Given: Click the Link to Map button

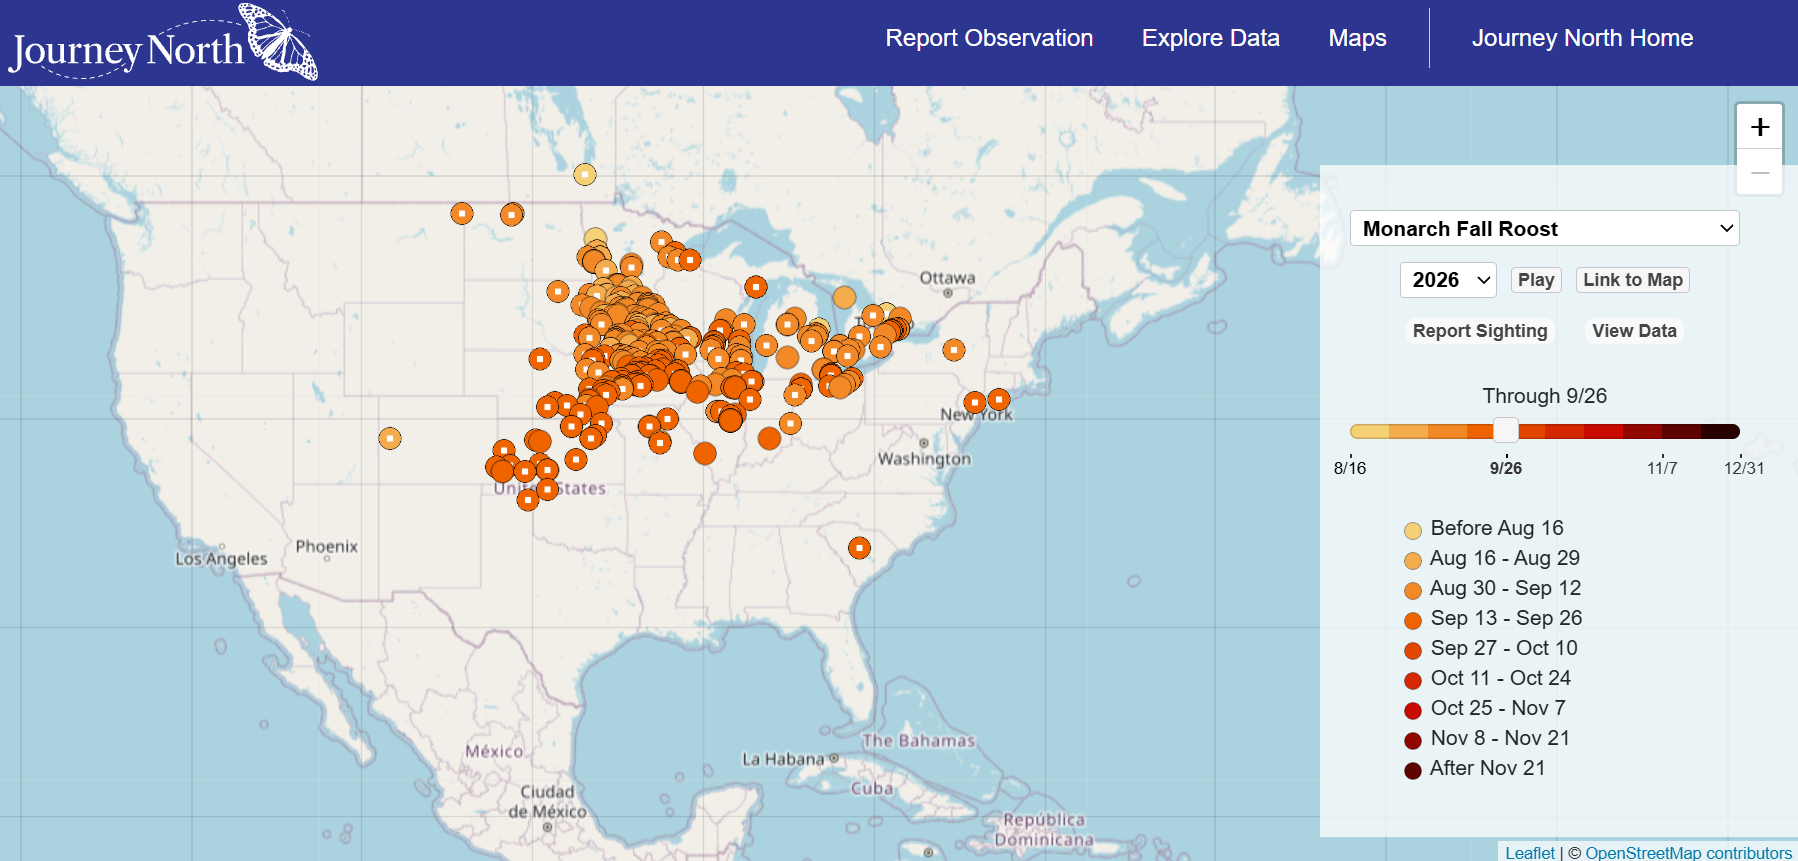Looking at the screenshot, I should pyautogui.click(x=1632, y=280).
